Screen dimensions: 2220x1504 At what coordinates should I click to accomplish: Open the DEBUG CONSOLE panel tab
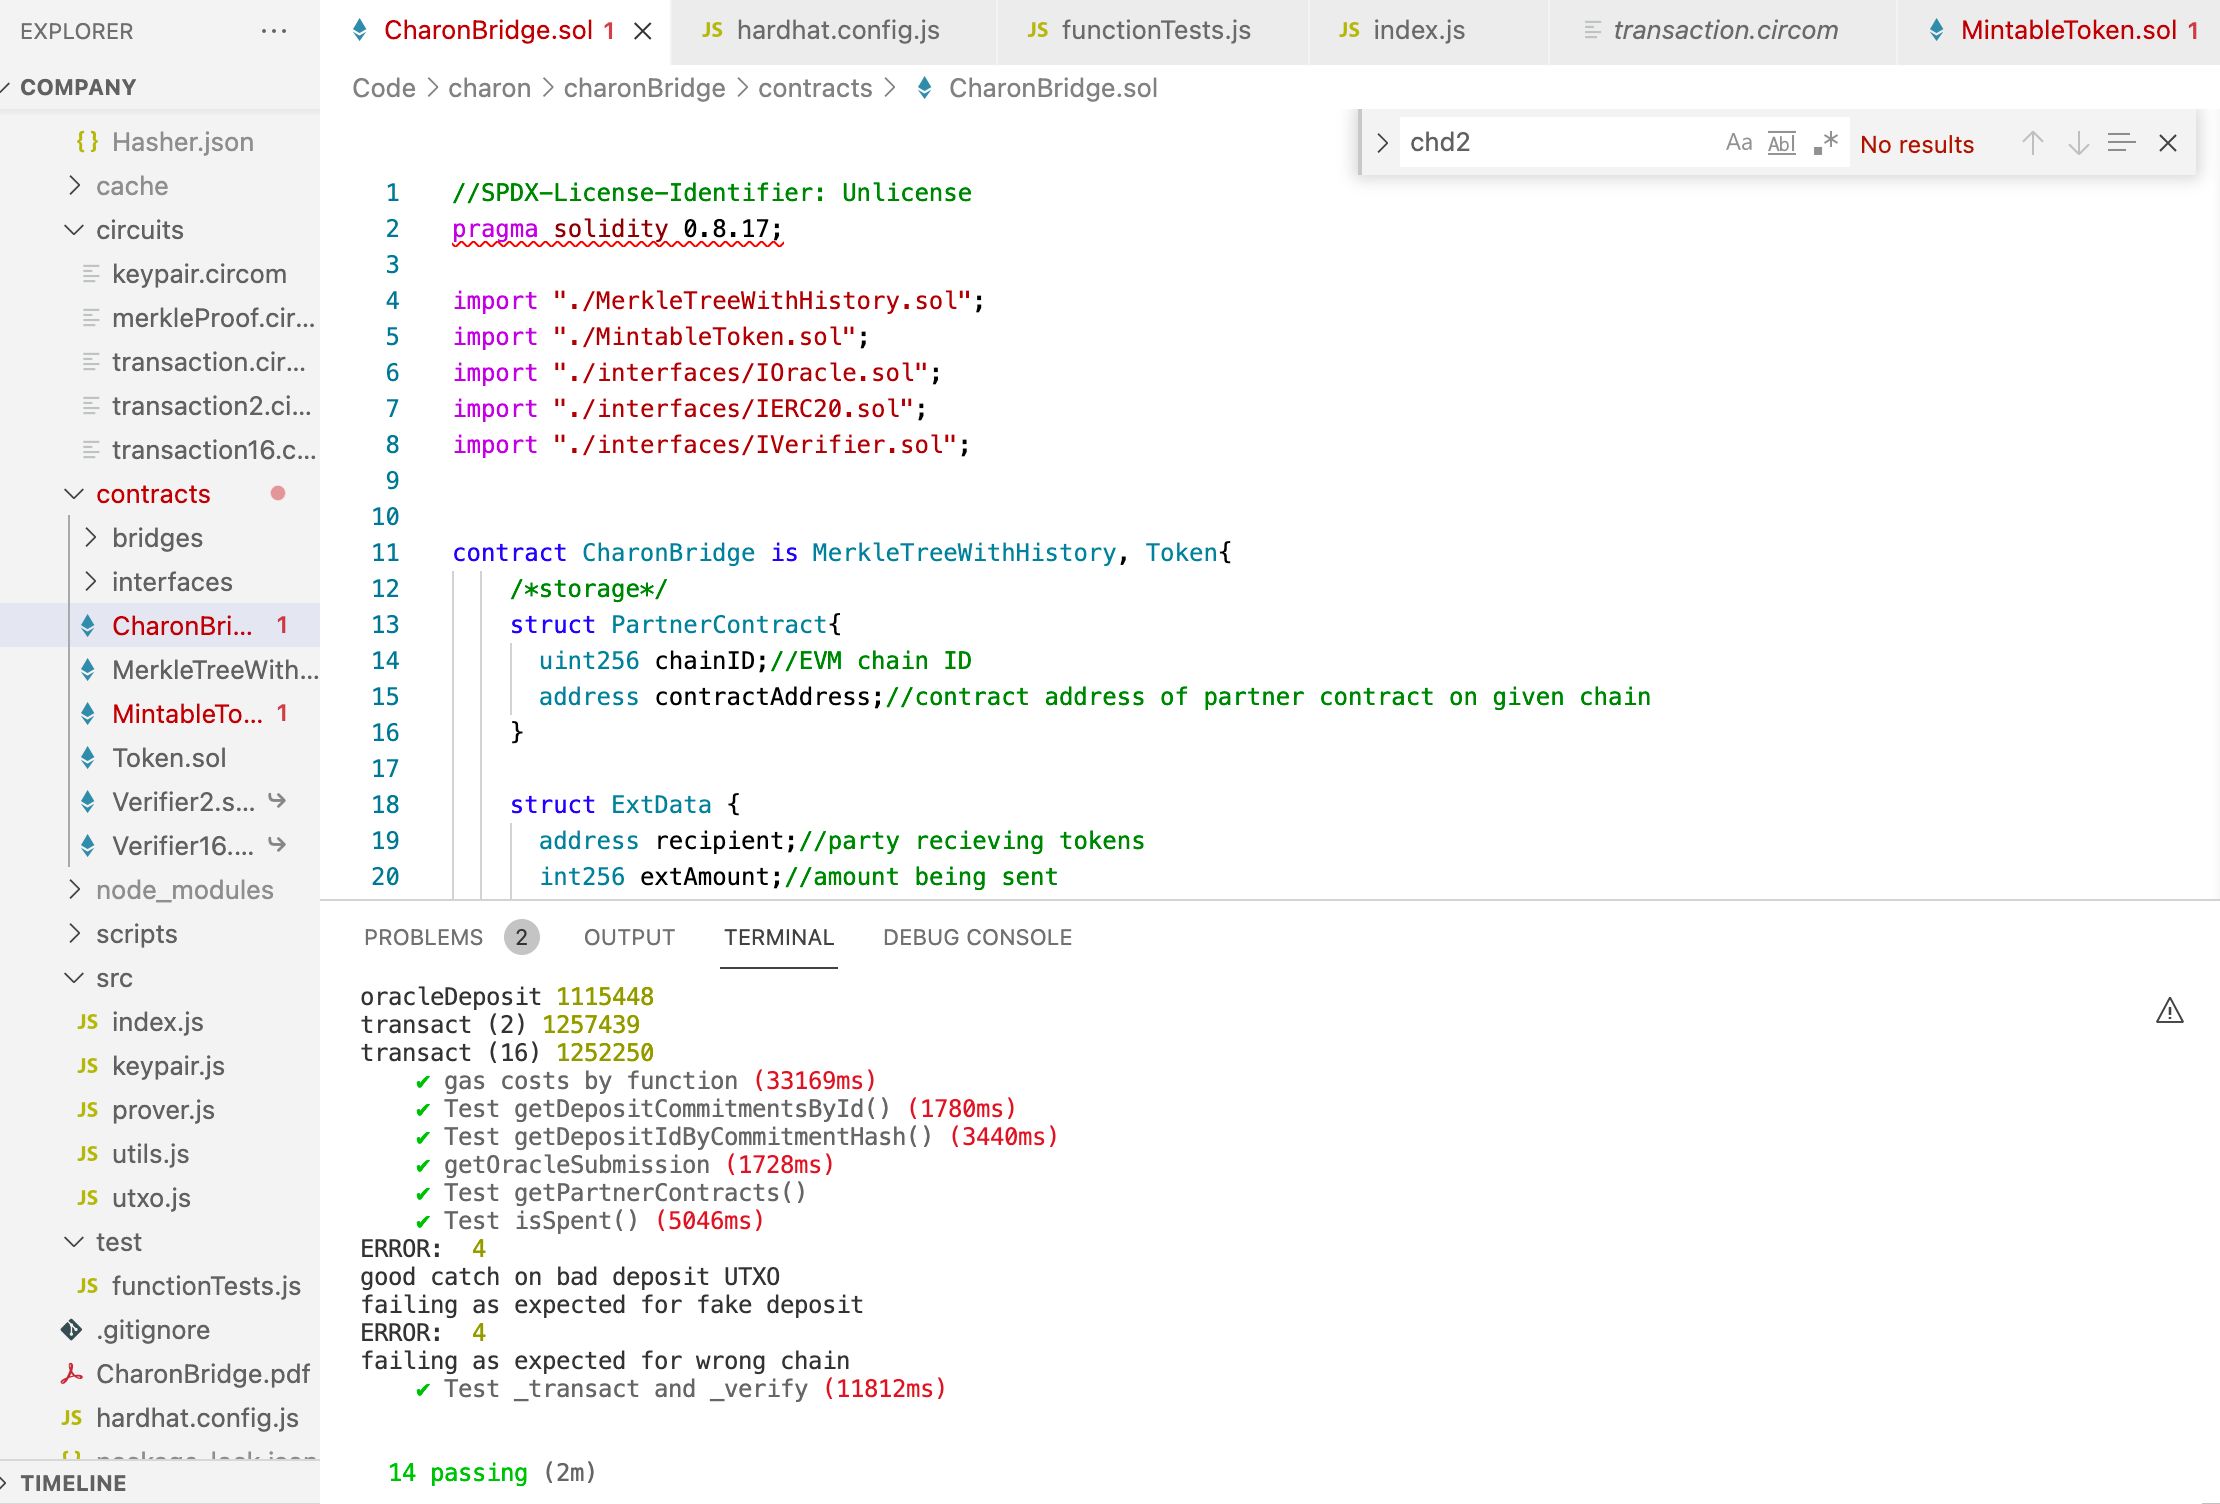tap(977, 938)
